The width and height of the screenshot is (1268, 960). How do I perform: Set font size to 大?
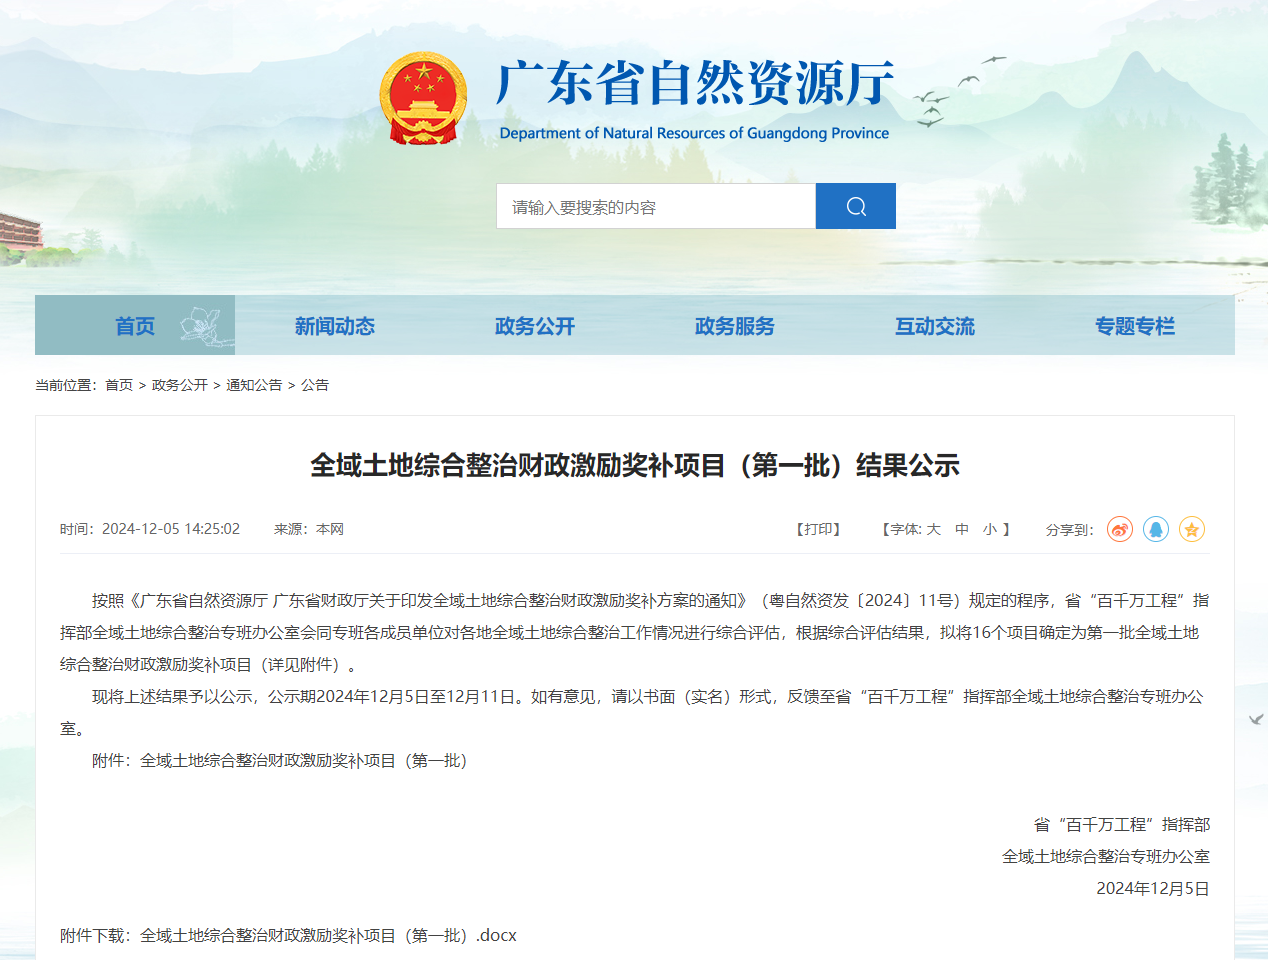pyautogui.click(x=934, y=529)
